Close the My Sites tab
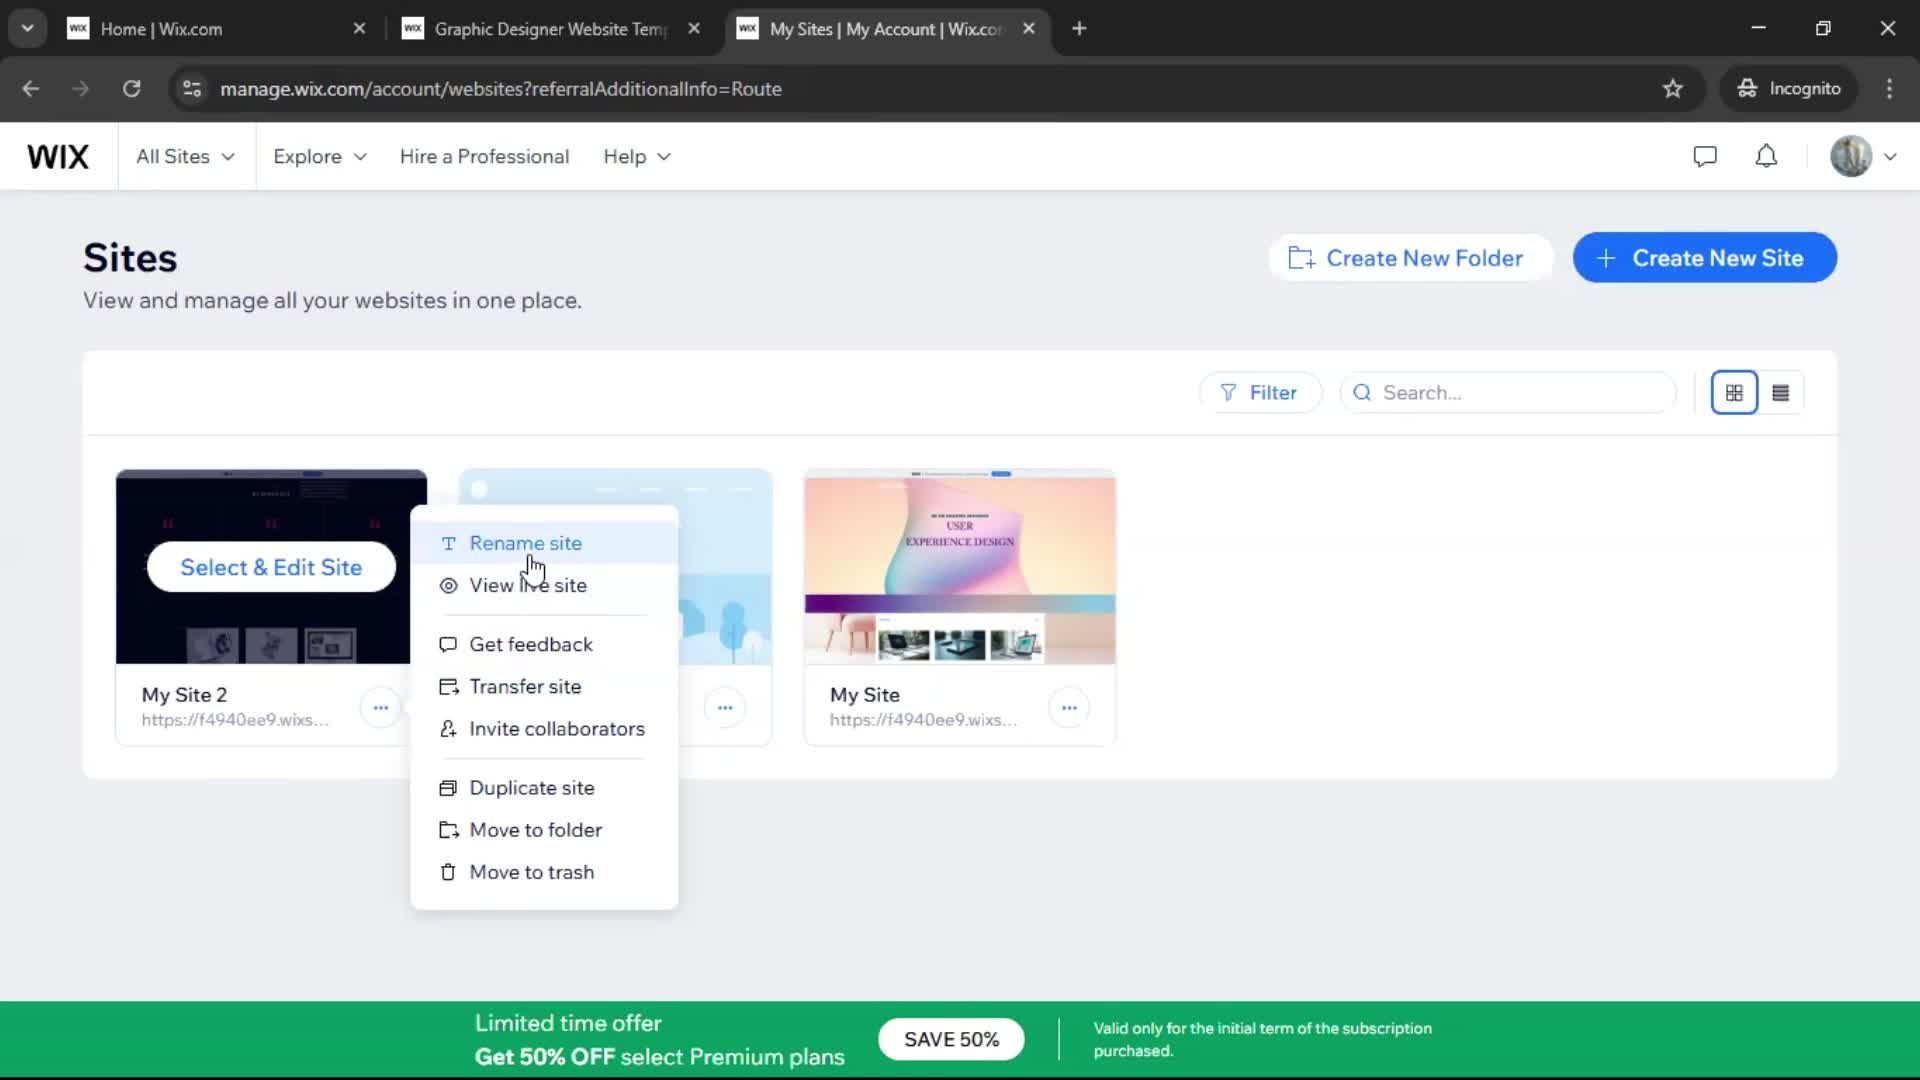This screenshot has height=1080, width=1920. tap(1029, 29)
